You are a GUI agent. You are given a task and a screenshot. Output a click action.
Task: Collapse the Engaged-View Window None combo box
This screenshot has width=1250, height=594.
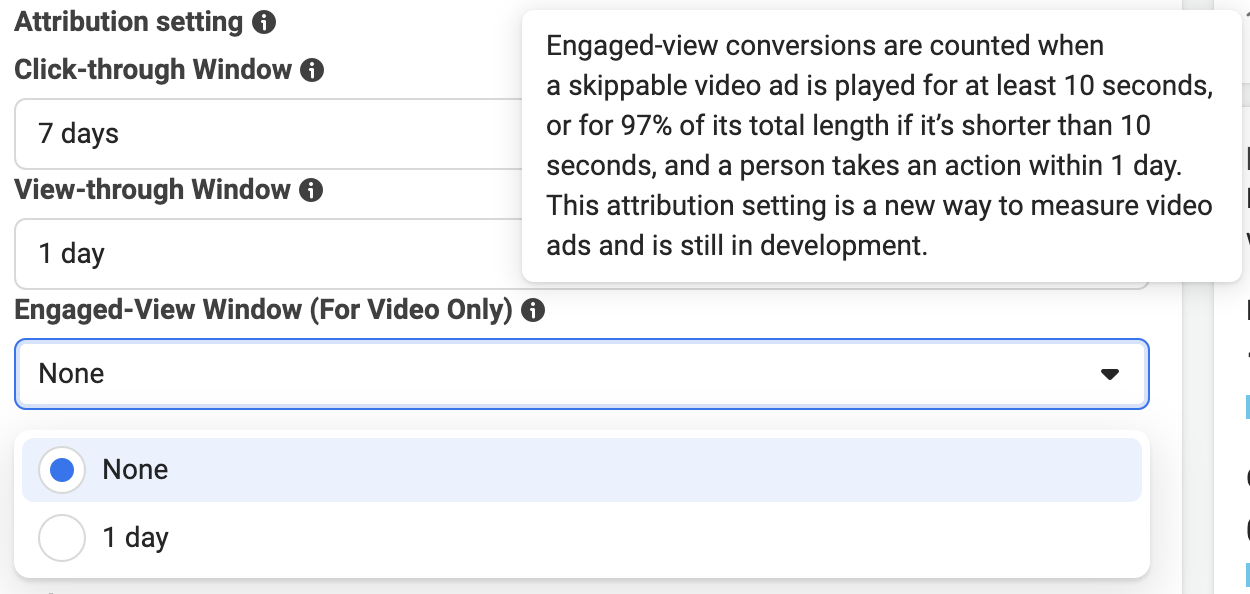[x=582, y=374]
